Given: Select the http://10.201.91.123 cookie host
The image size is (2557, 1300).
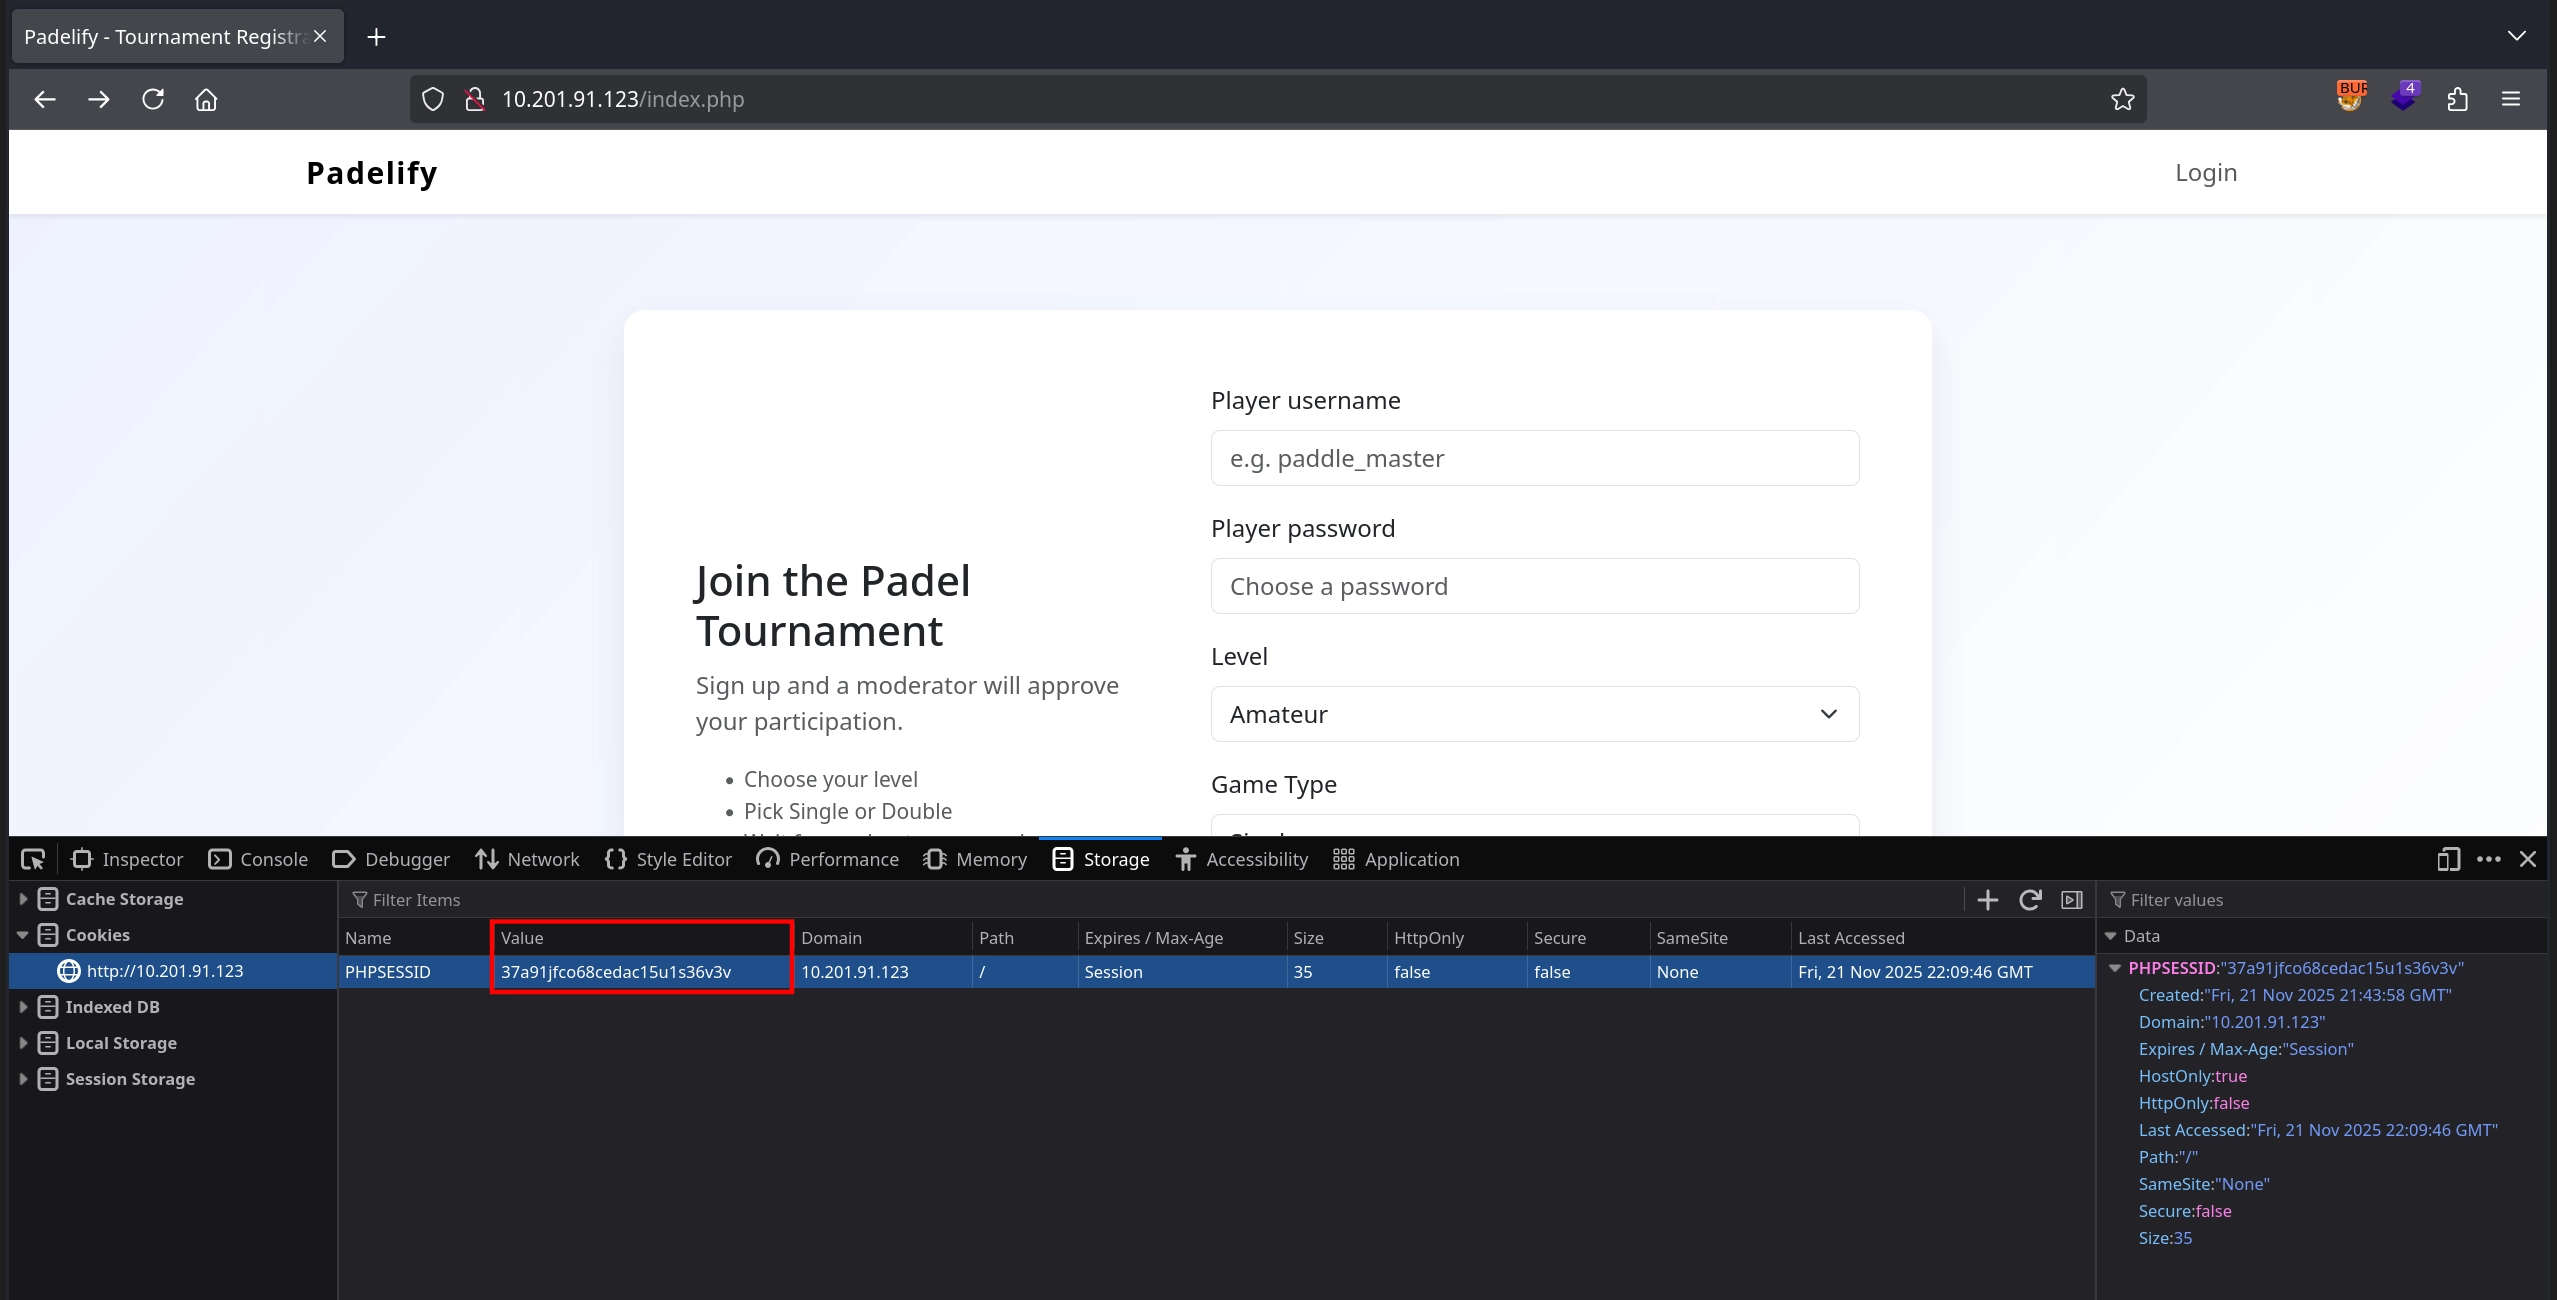Looking at the screenshot, I should [x=164, y=971].
